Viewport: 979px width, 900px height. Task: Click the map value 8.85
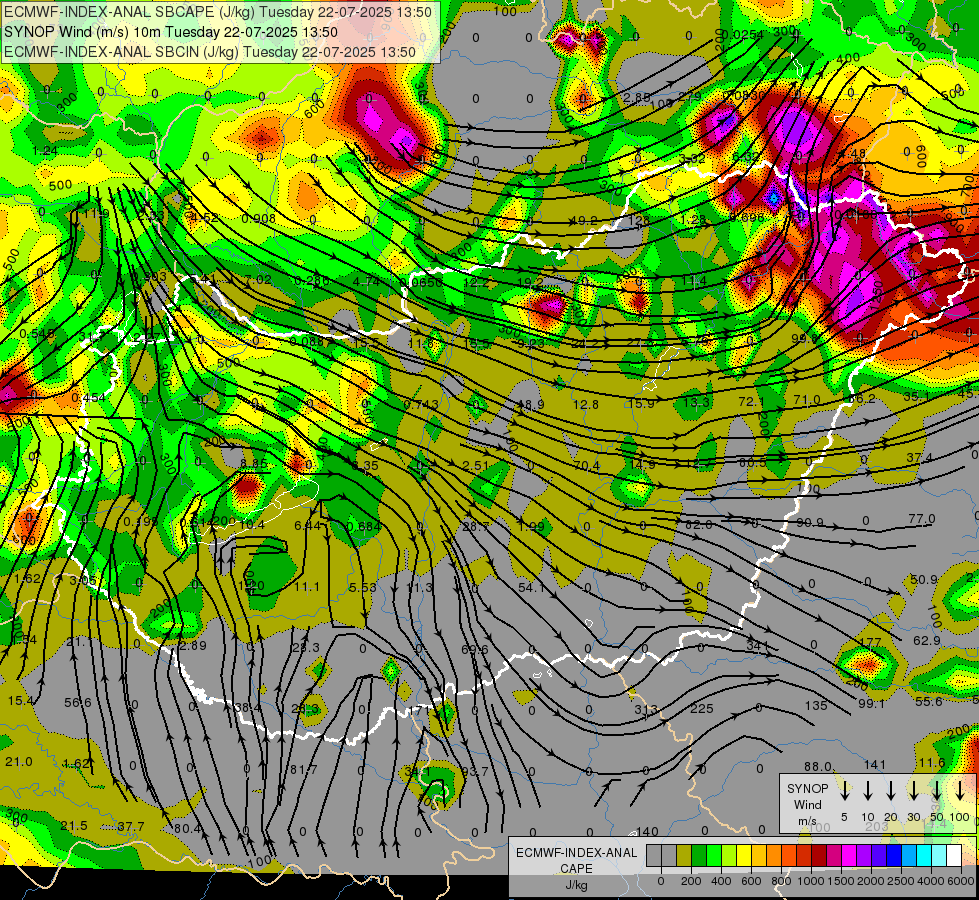coord(254,463)
